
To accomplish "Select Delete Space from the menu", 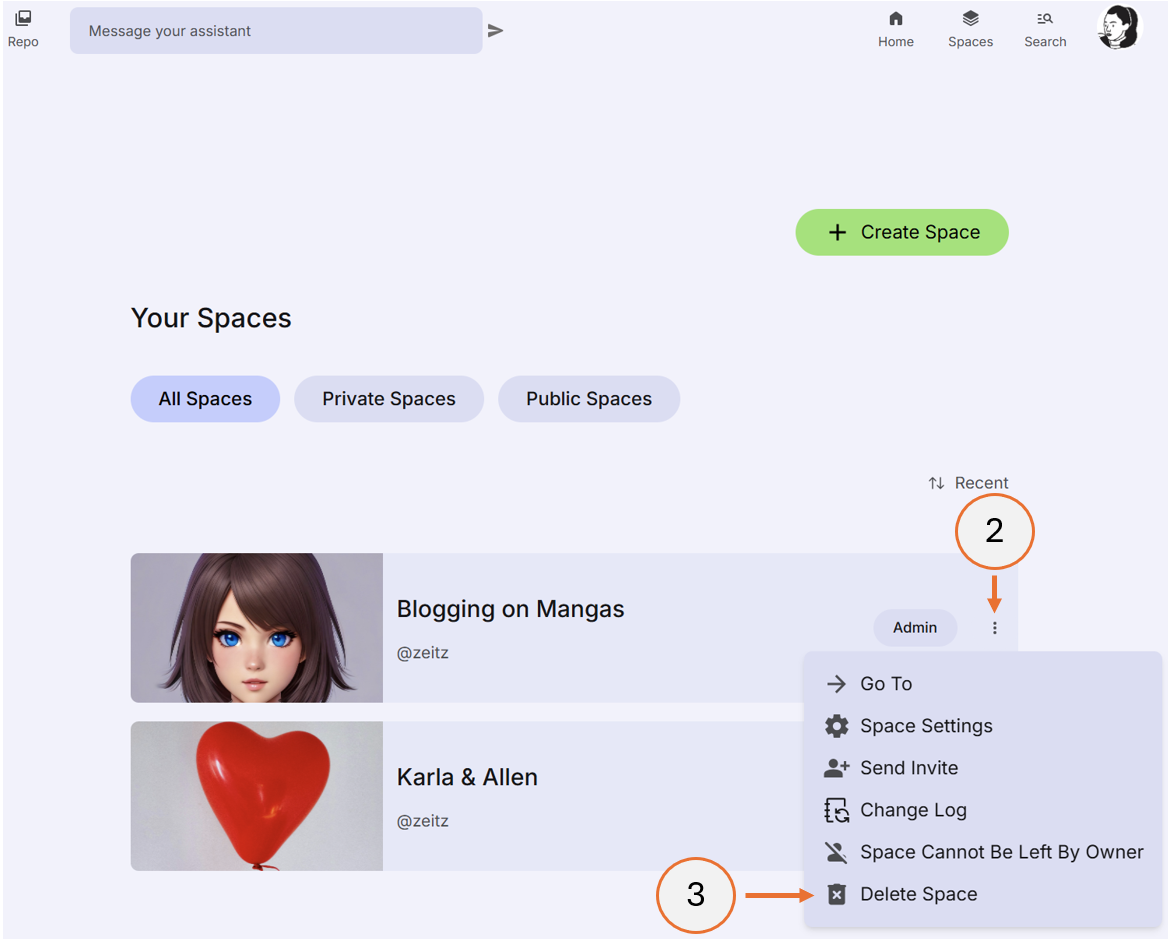I will (918, 894).
